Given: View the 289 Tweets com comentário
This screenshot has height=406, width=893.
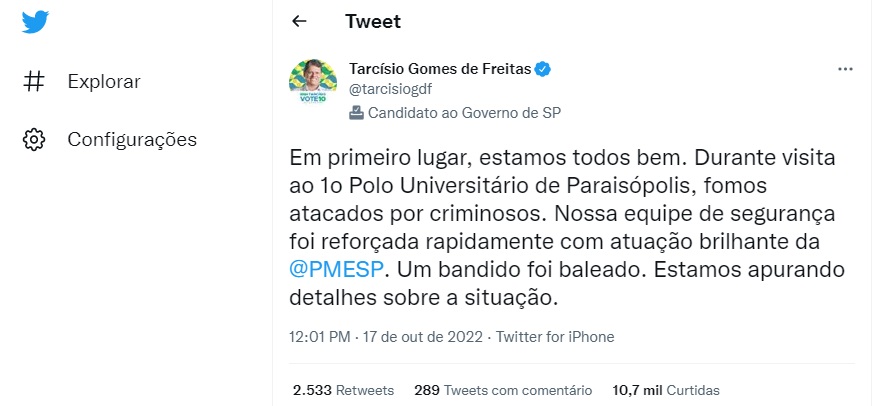Looking at the screenshot, I should click(502, 390).
